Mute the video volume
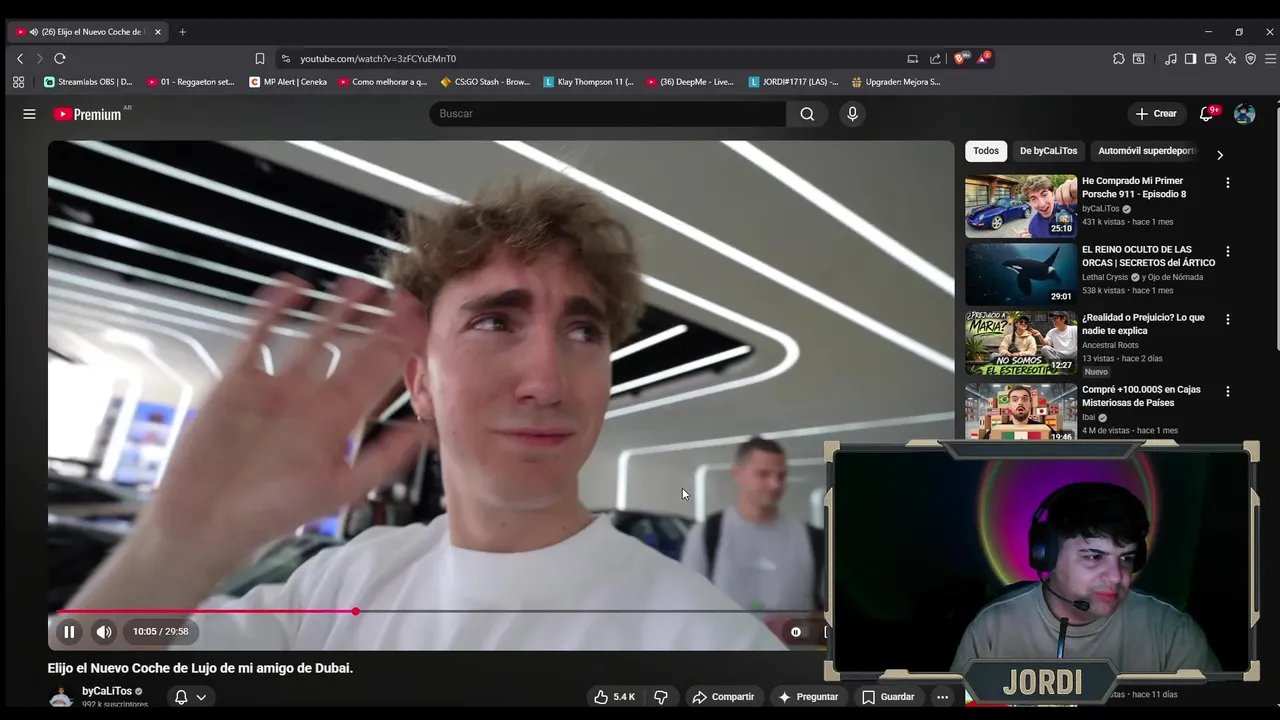Viewport: 1280px width, 720px height. coord(104,632)
